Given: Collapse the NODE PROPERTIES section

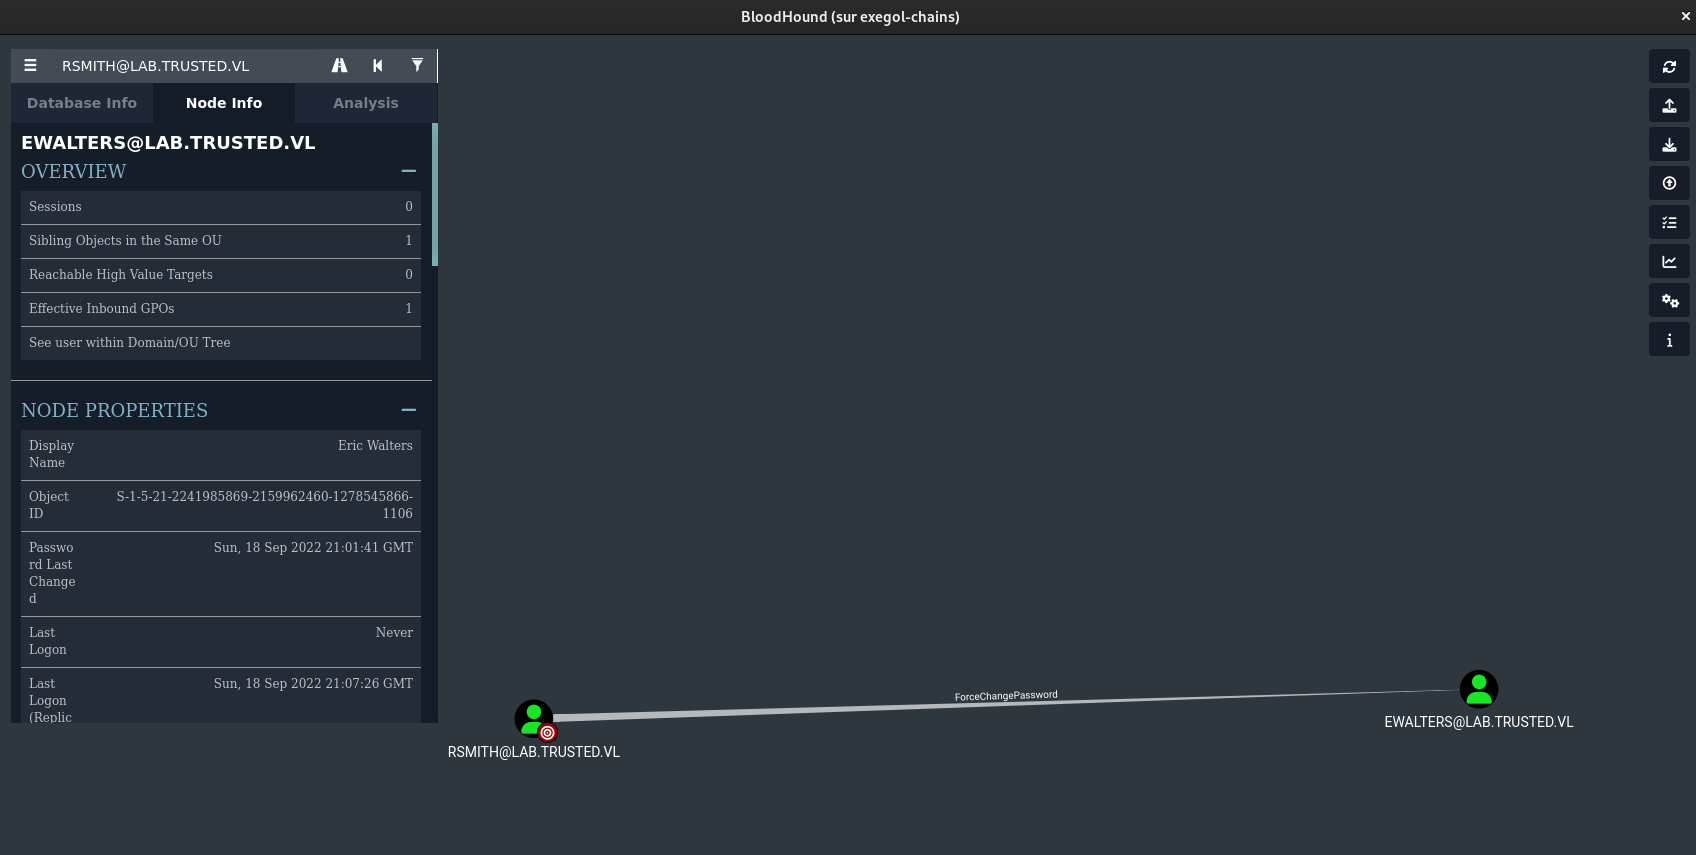Looking at the screenshot, I should [408, 410].
